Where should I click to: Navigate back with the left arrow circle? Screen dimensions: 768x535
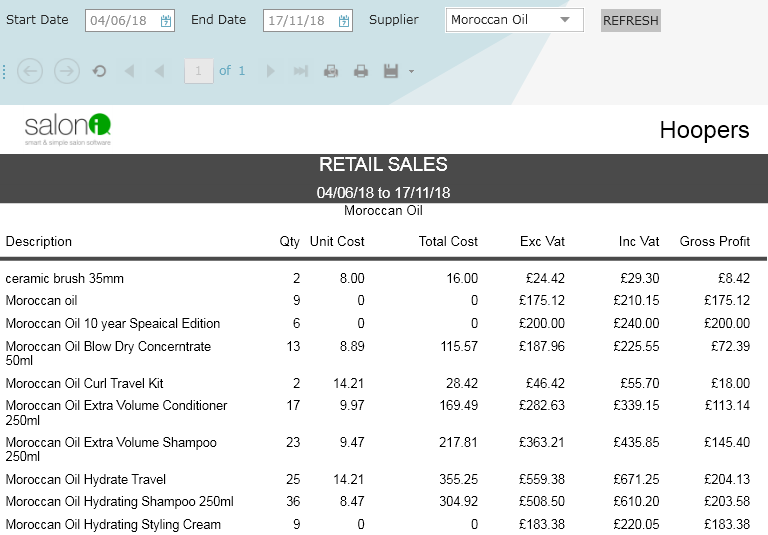(30, 71)
